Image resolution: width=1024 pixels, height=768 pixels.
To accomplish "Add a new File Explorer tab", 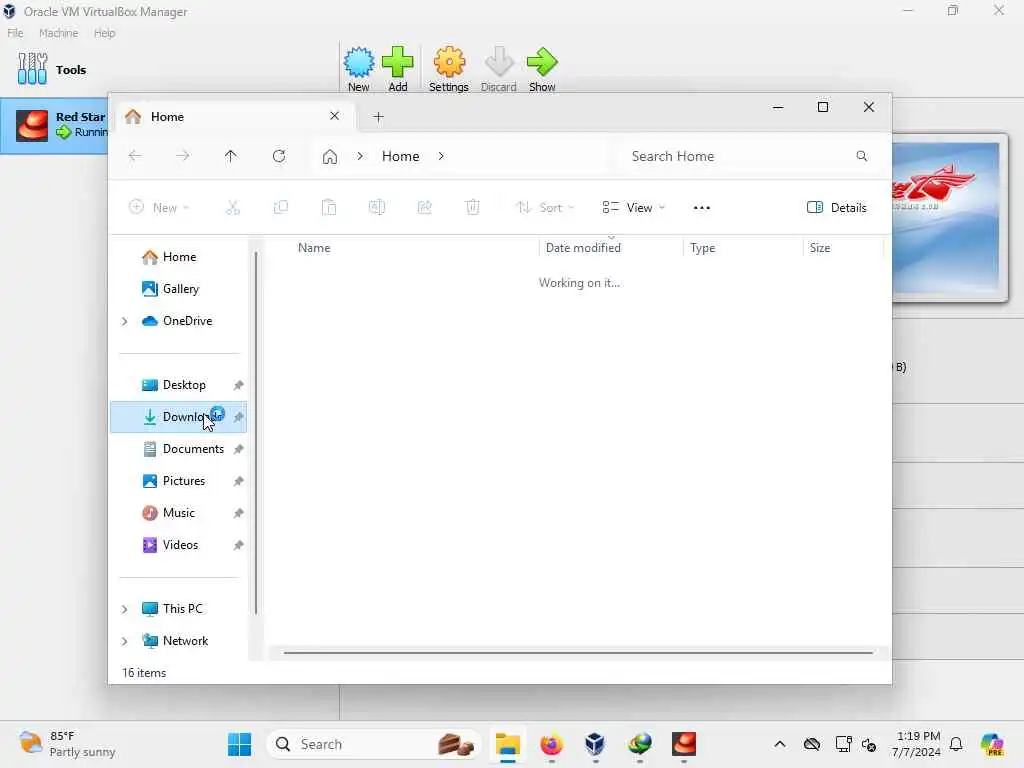I will click(378, 117).
